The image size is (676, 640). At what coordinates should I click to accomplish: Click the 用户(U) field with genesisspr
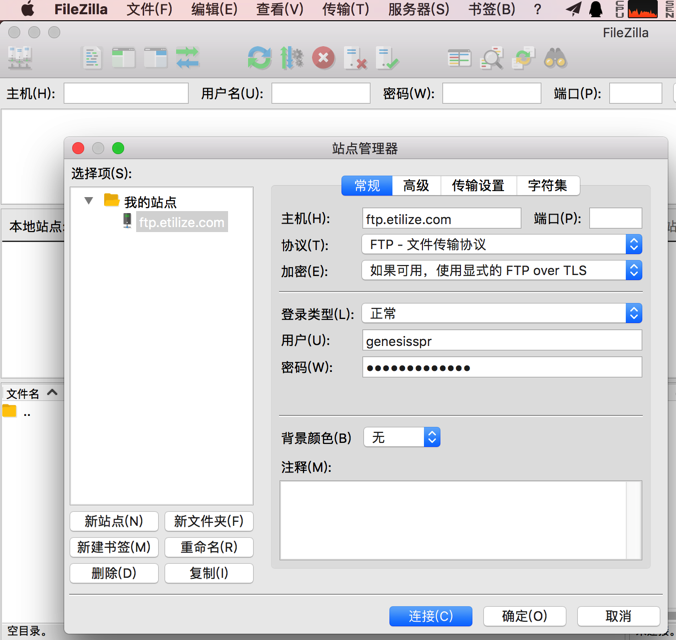(502, 340)
